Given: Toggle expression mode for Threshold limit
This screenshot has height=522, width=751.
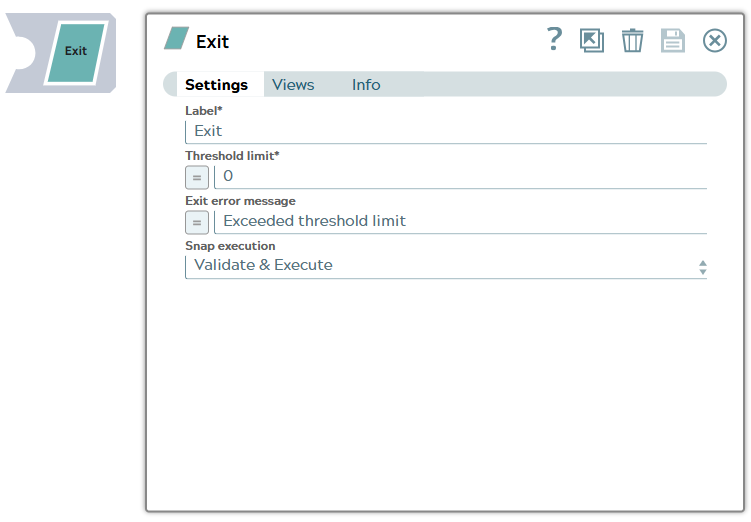Looking at the screenshot, I should (197, 176).
